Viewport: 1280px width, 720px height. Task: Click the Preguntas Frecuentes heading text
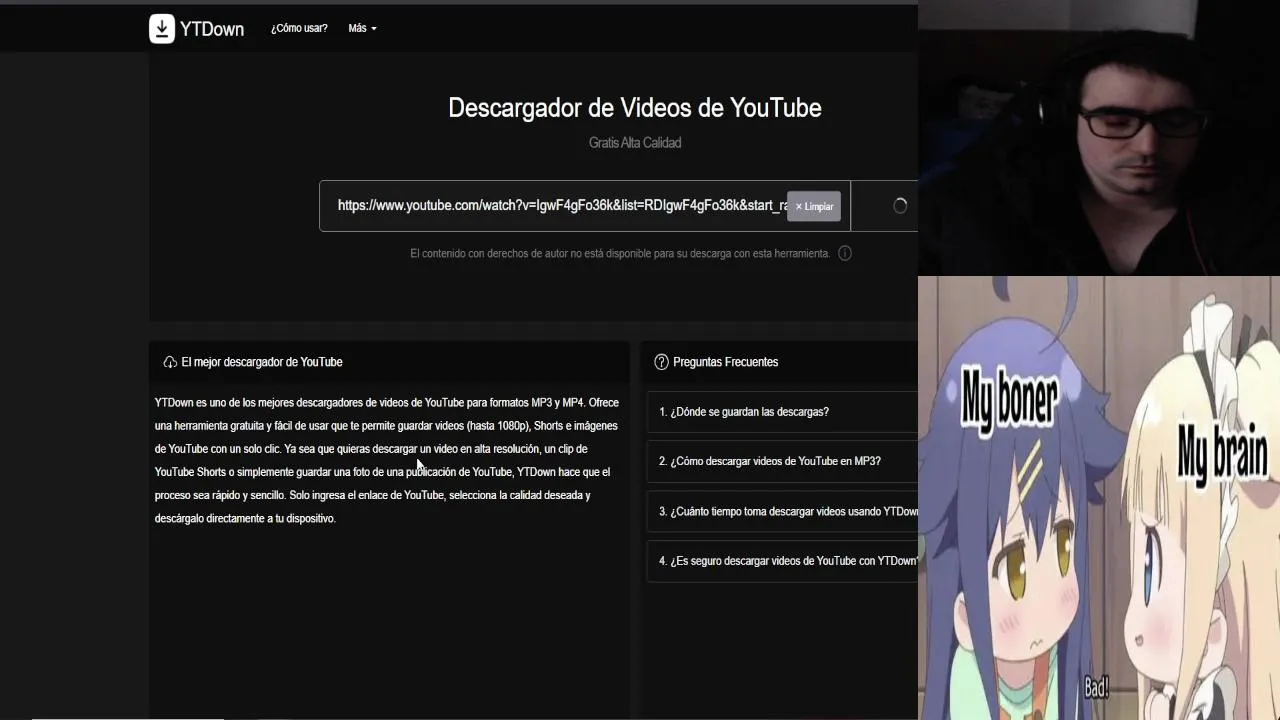726,362
